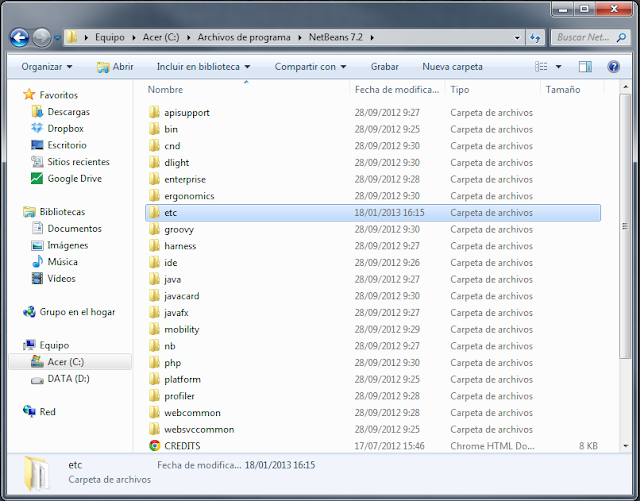
Task: Open Imágenes library icon
Action: point(37,245)
